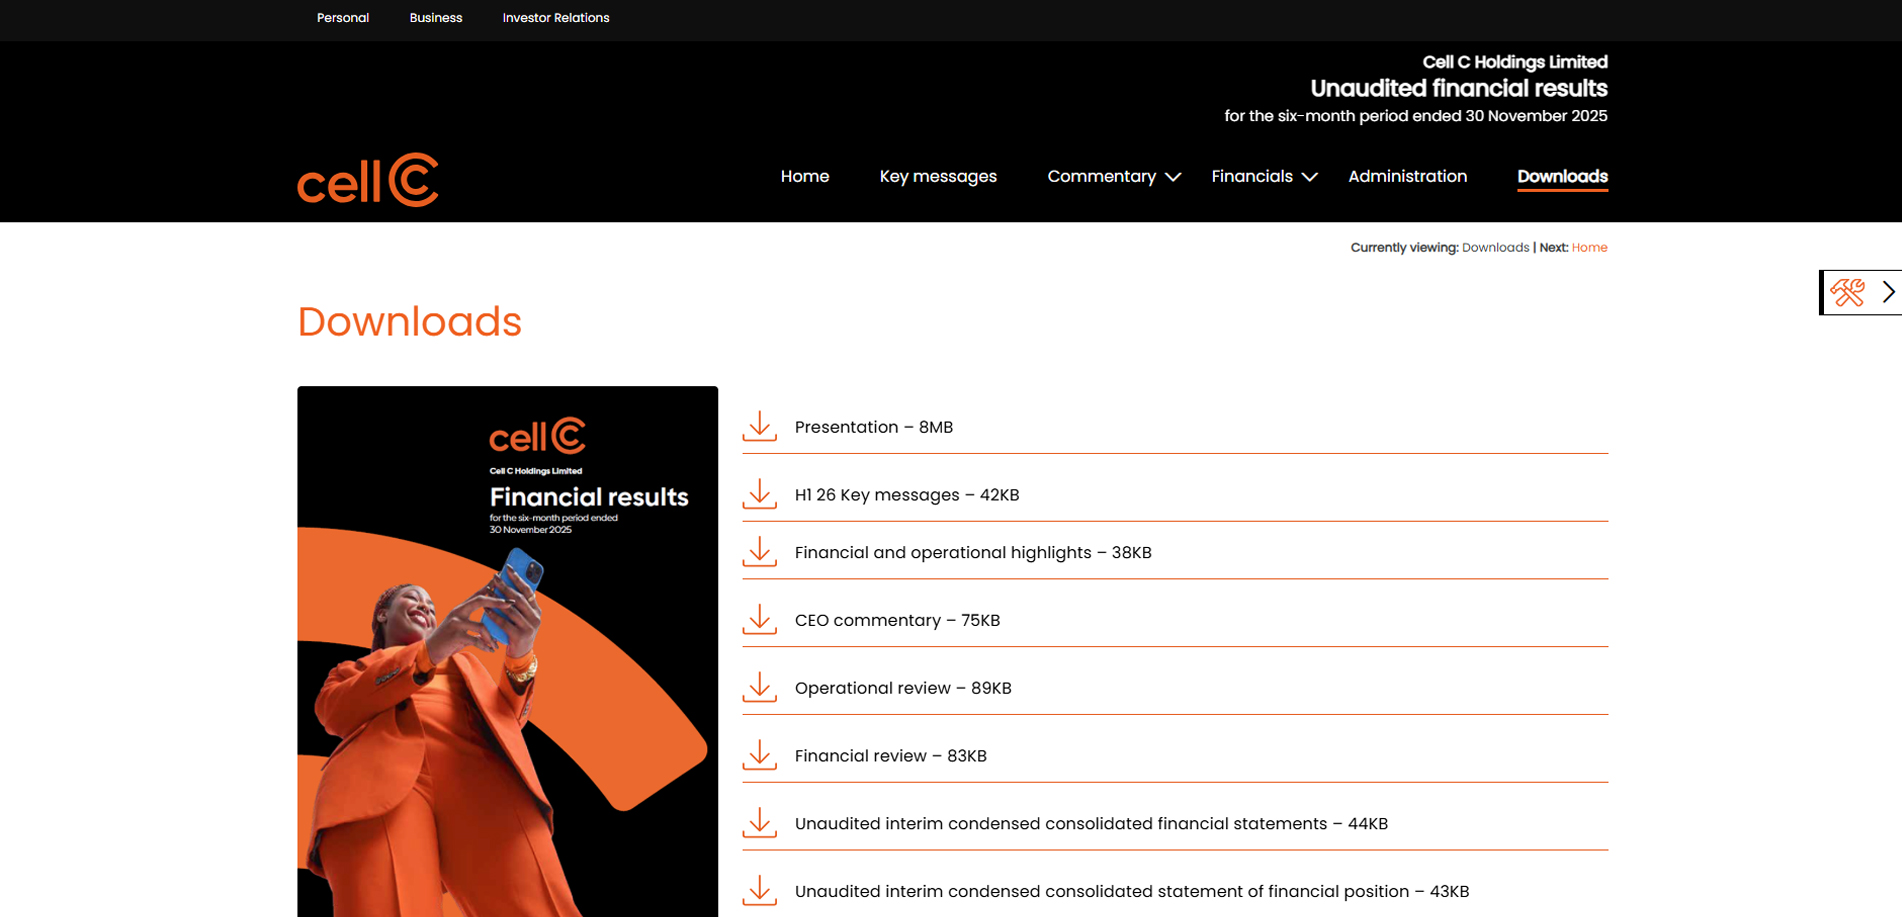Click H1 26 Key messages – 42KB link

907,495
